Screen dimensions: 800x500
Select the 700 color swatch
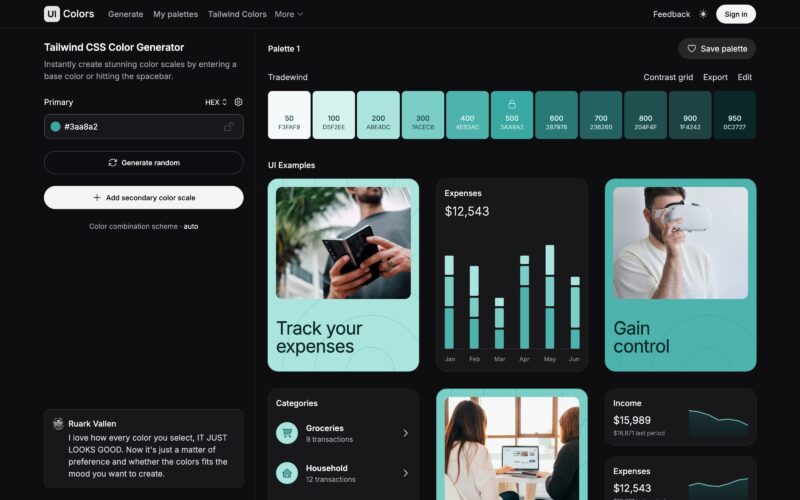coord(601,115)
